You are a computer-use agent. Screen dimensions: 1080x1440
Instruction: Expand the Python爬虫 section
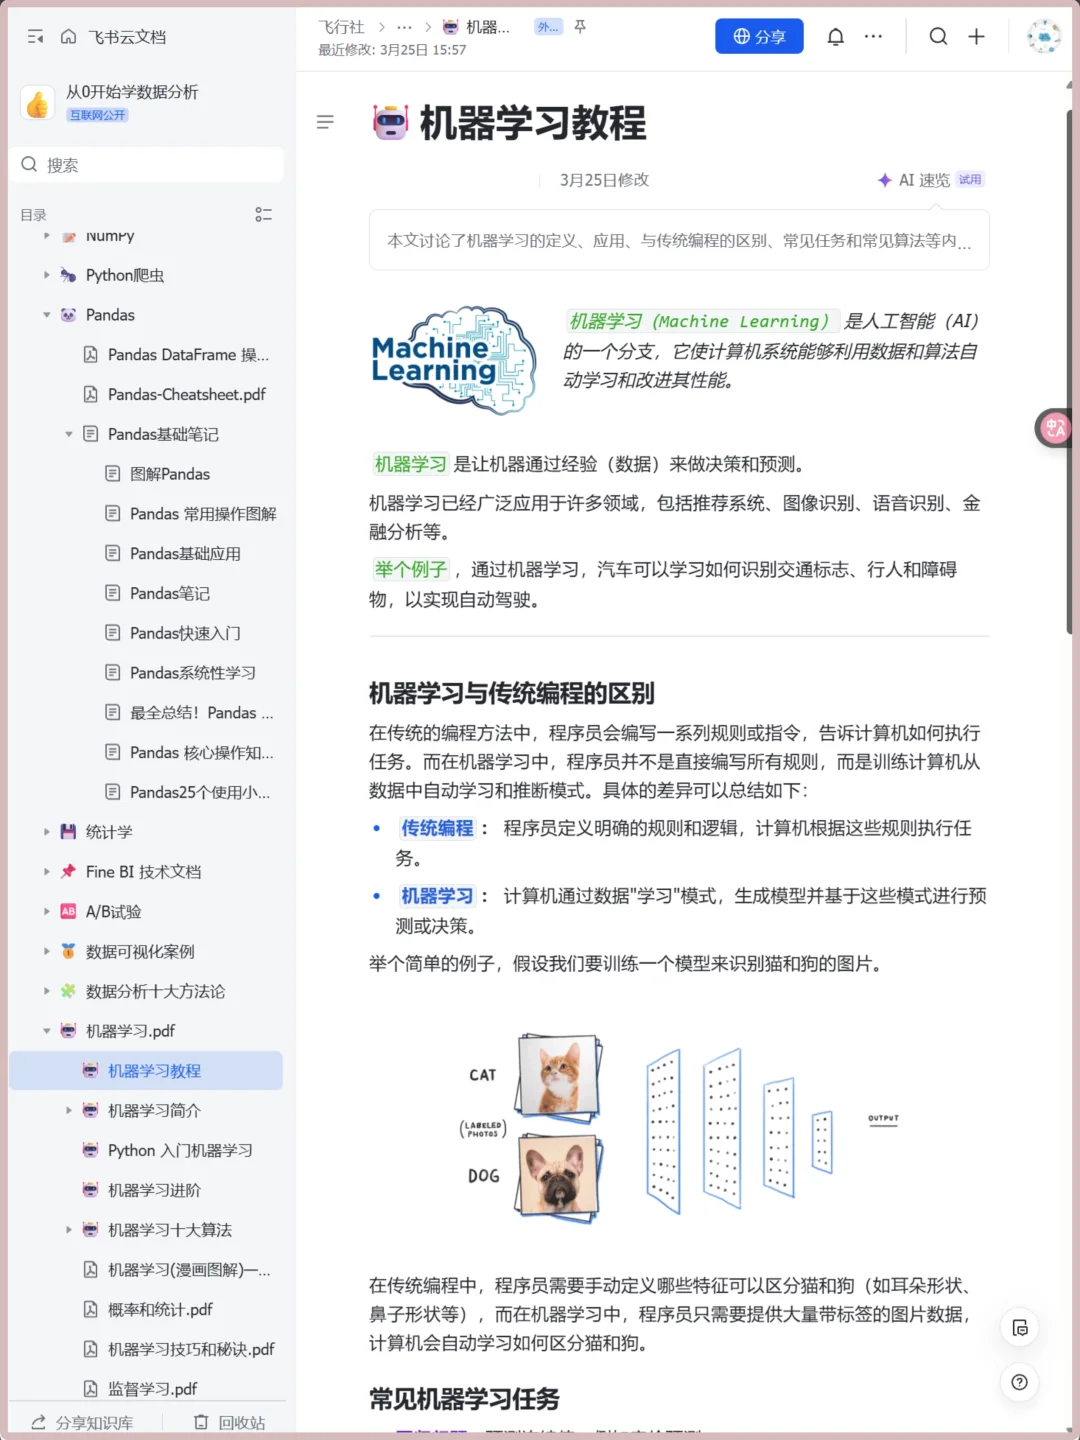coord(47,275)
